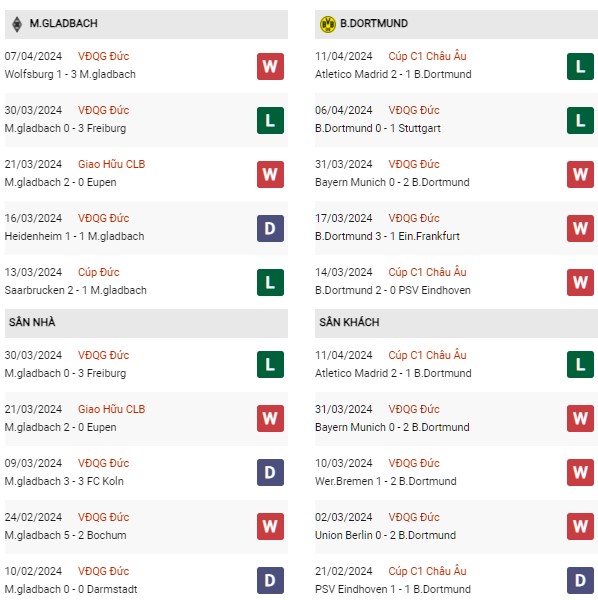Select the Sân Khách section header
This screenshot has width=598, height=600.
click(x=456, y=323)
